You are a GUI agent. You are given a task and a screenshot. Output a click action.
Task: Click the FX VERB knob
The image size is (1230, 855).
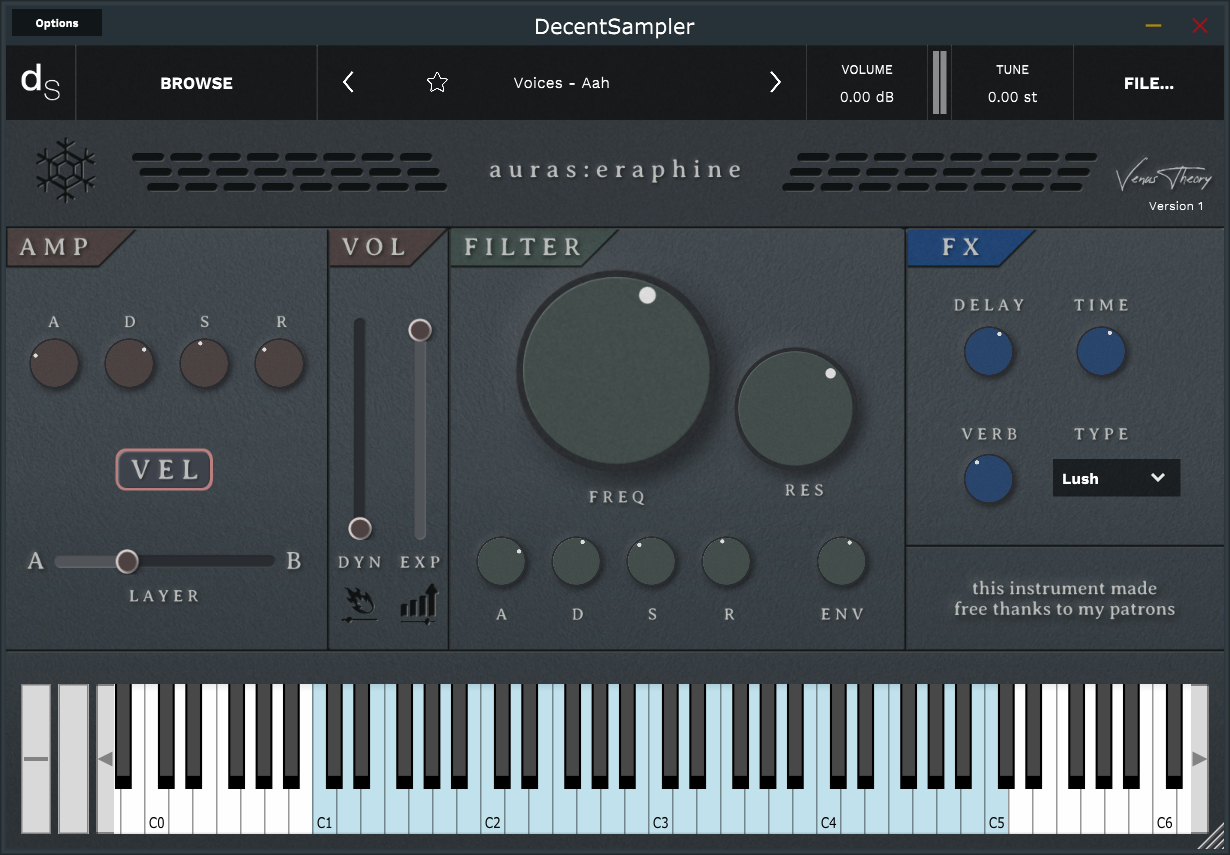(989, 479)
